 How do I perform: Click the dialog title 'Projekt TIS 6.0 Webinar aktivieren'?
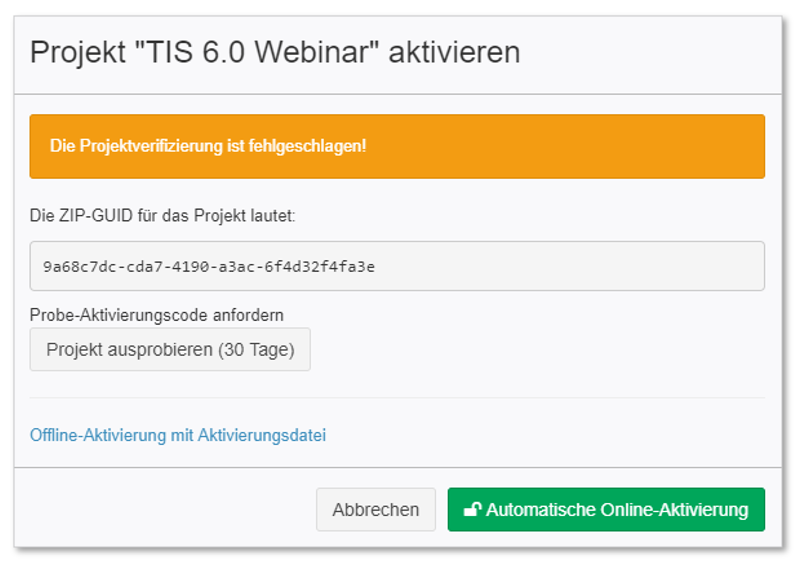pyautogui.click(x=275, y=52)
